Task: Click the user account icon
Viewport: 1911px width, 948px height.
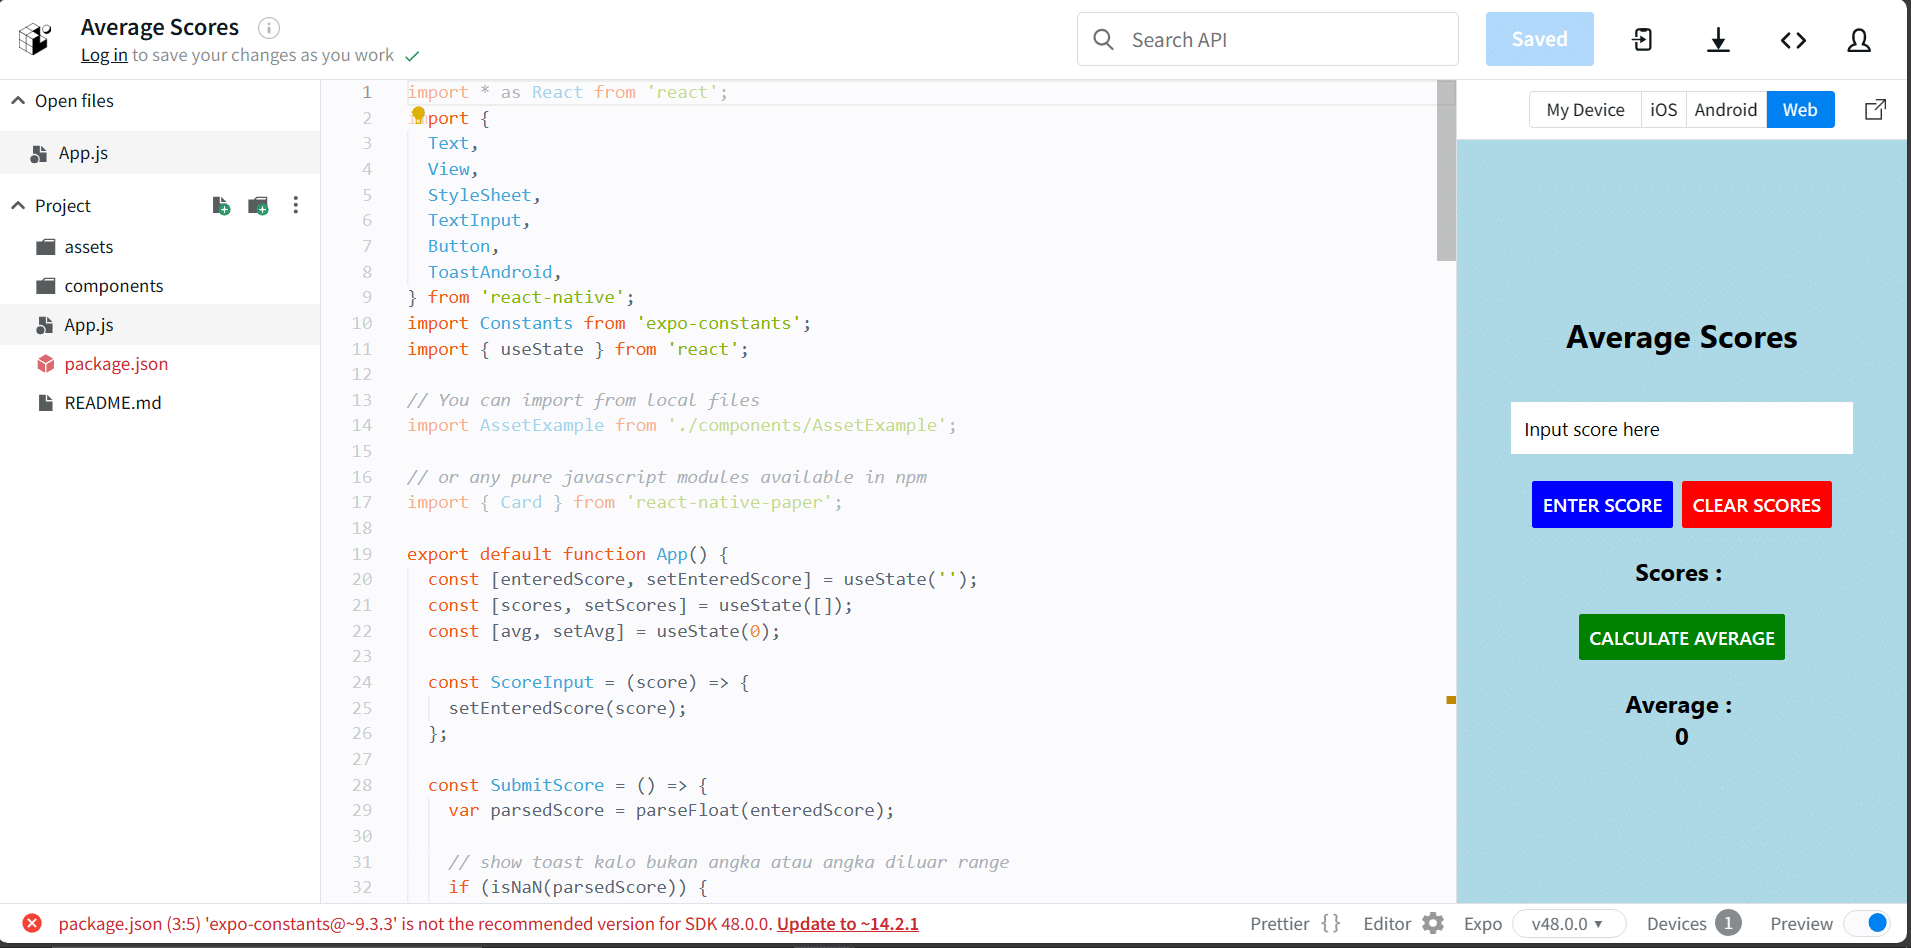Action: (1860, 41)
